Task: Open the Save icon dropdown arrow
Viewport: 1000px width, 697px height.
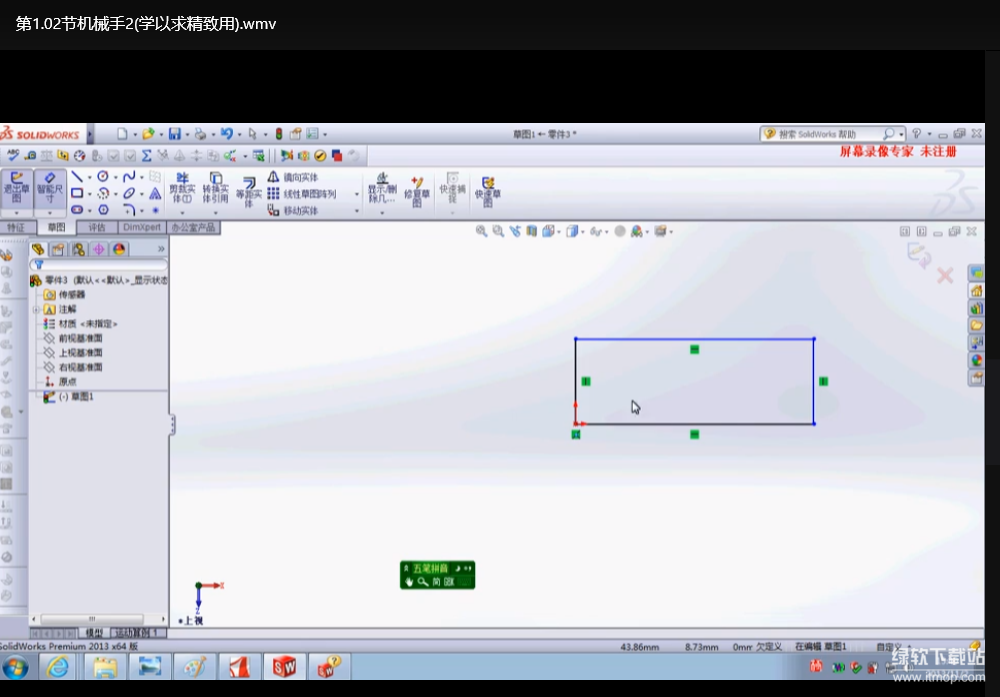Action: point(187,135)
